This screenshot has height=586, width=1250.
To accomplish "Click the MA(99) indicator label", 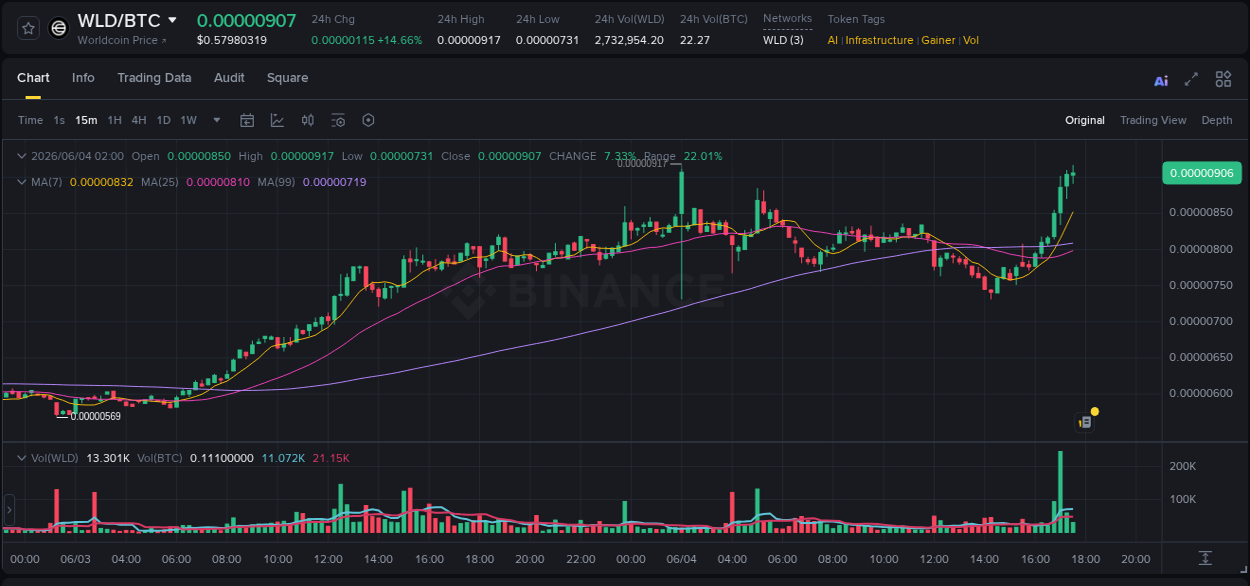I will click(x=277, y=182).
